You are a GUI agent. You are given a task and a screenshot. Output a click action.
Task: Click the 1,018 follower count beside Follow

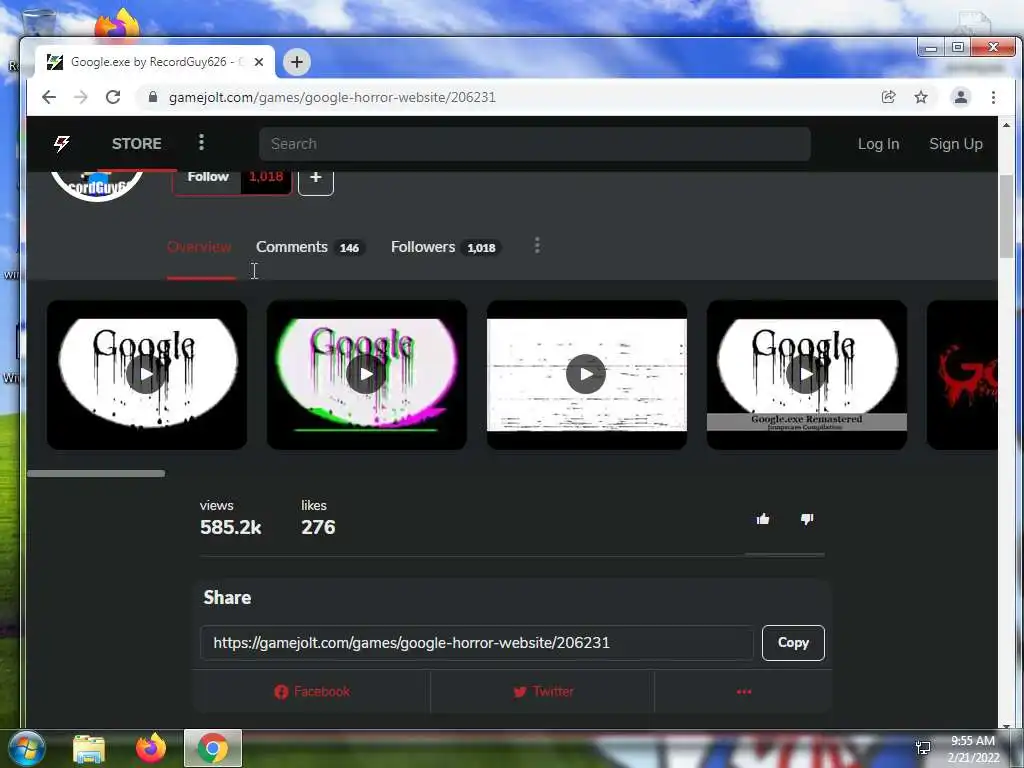coord(266,179)
